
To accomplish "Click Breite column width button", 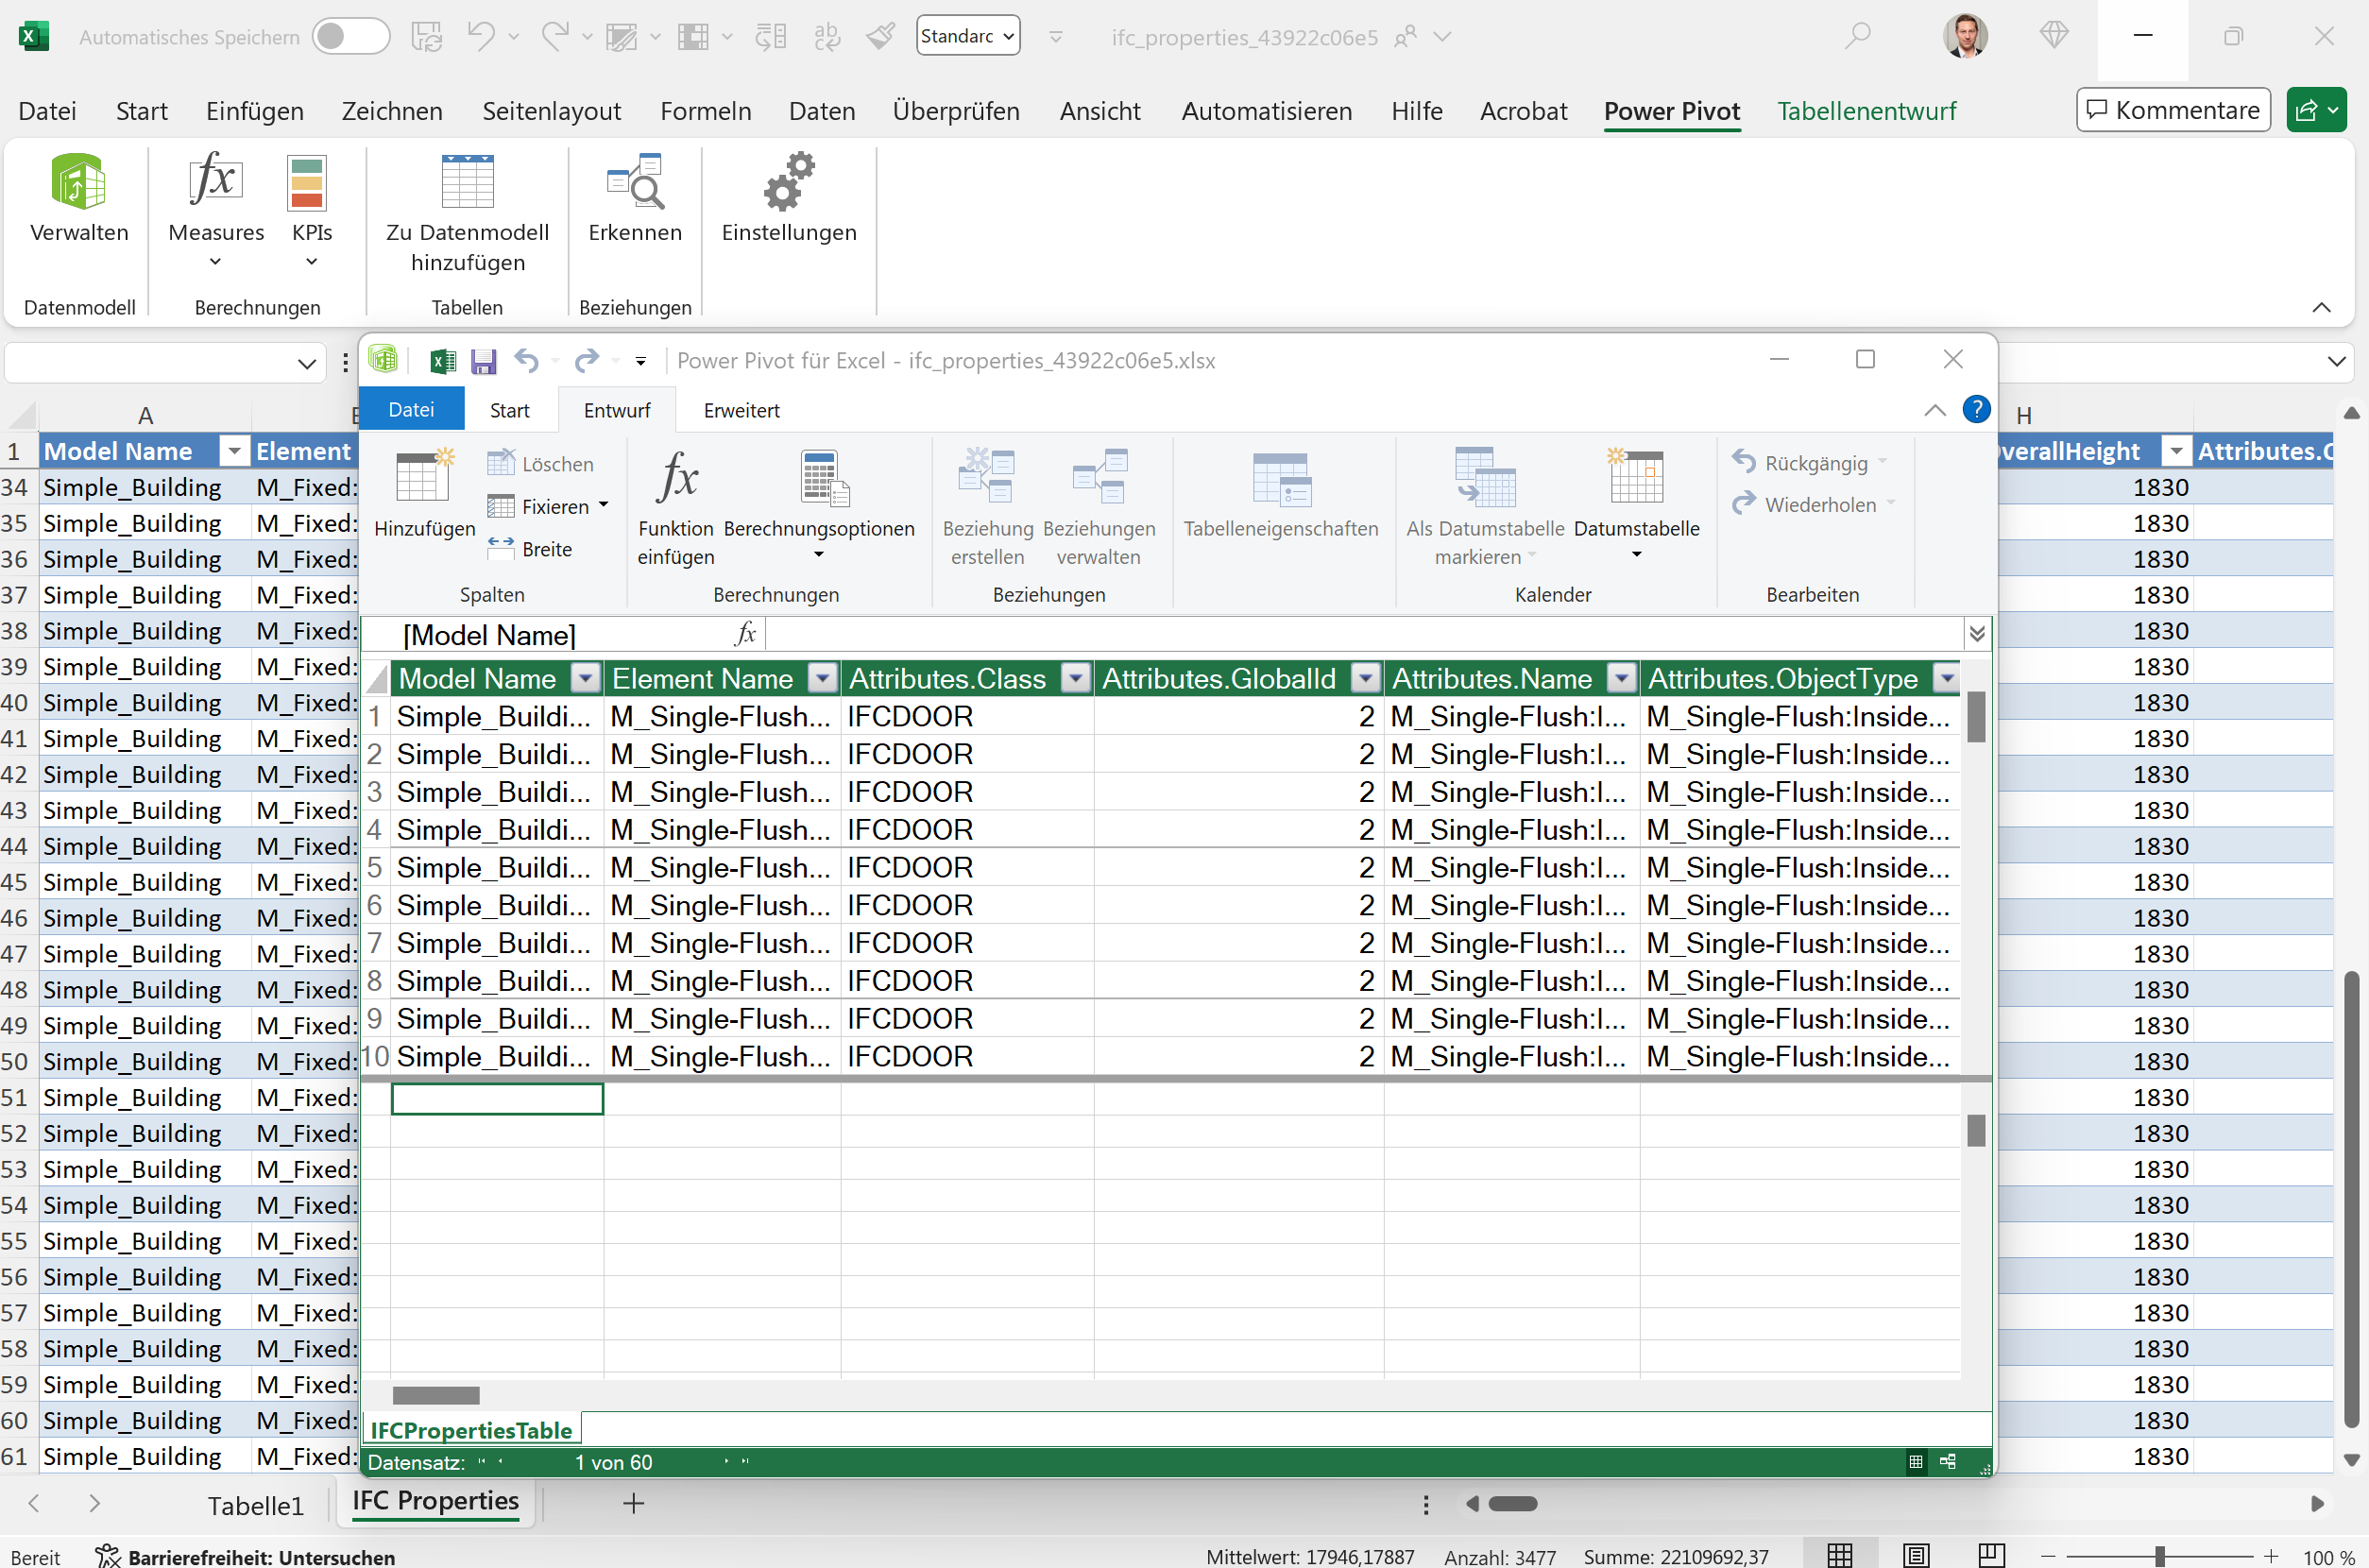I will tap(531, 549).
